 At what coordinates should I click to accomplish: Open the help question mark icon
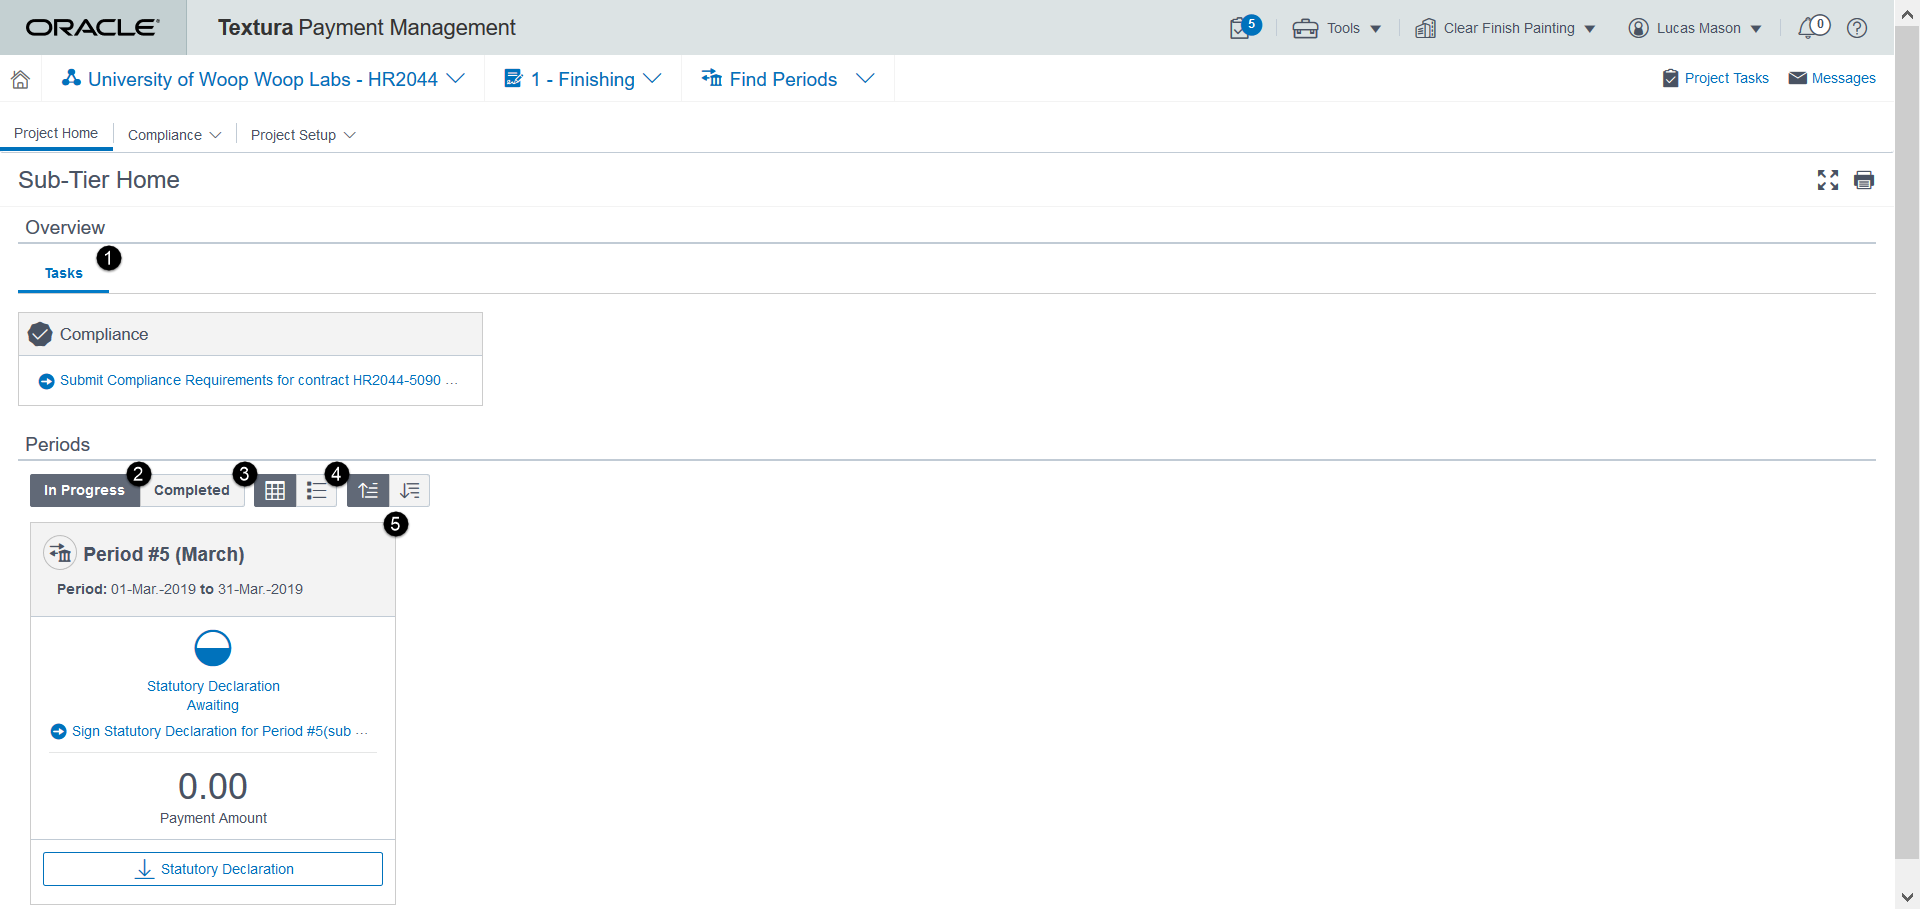[x=1857, y=28]
